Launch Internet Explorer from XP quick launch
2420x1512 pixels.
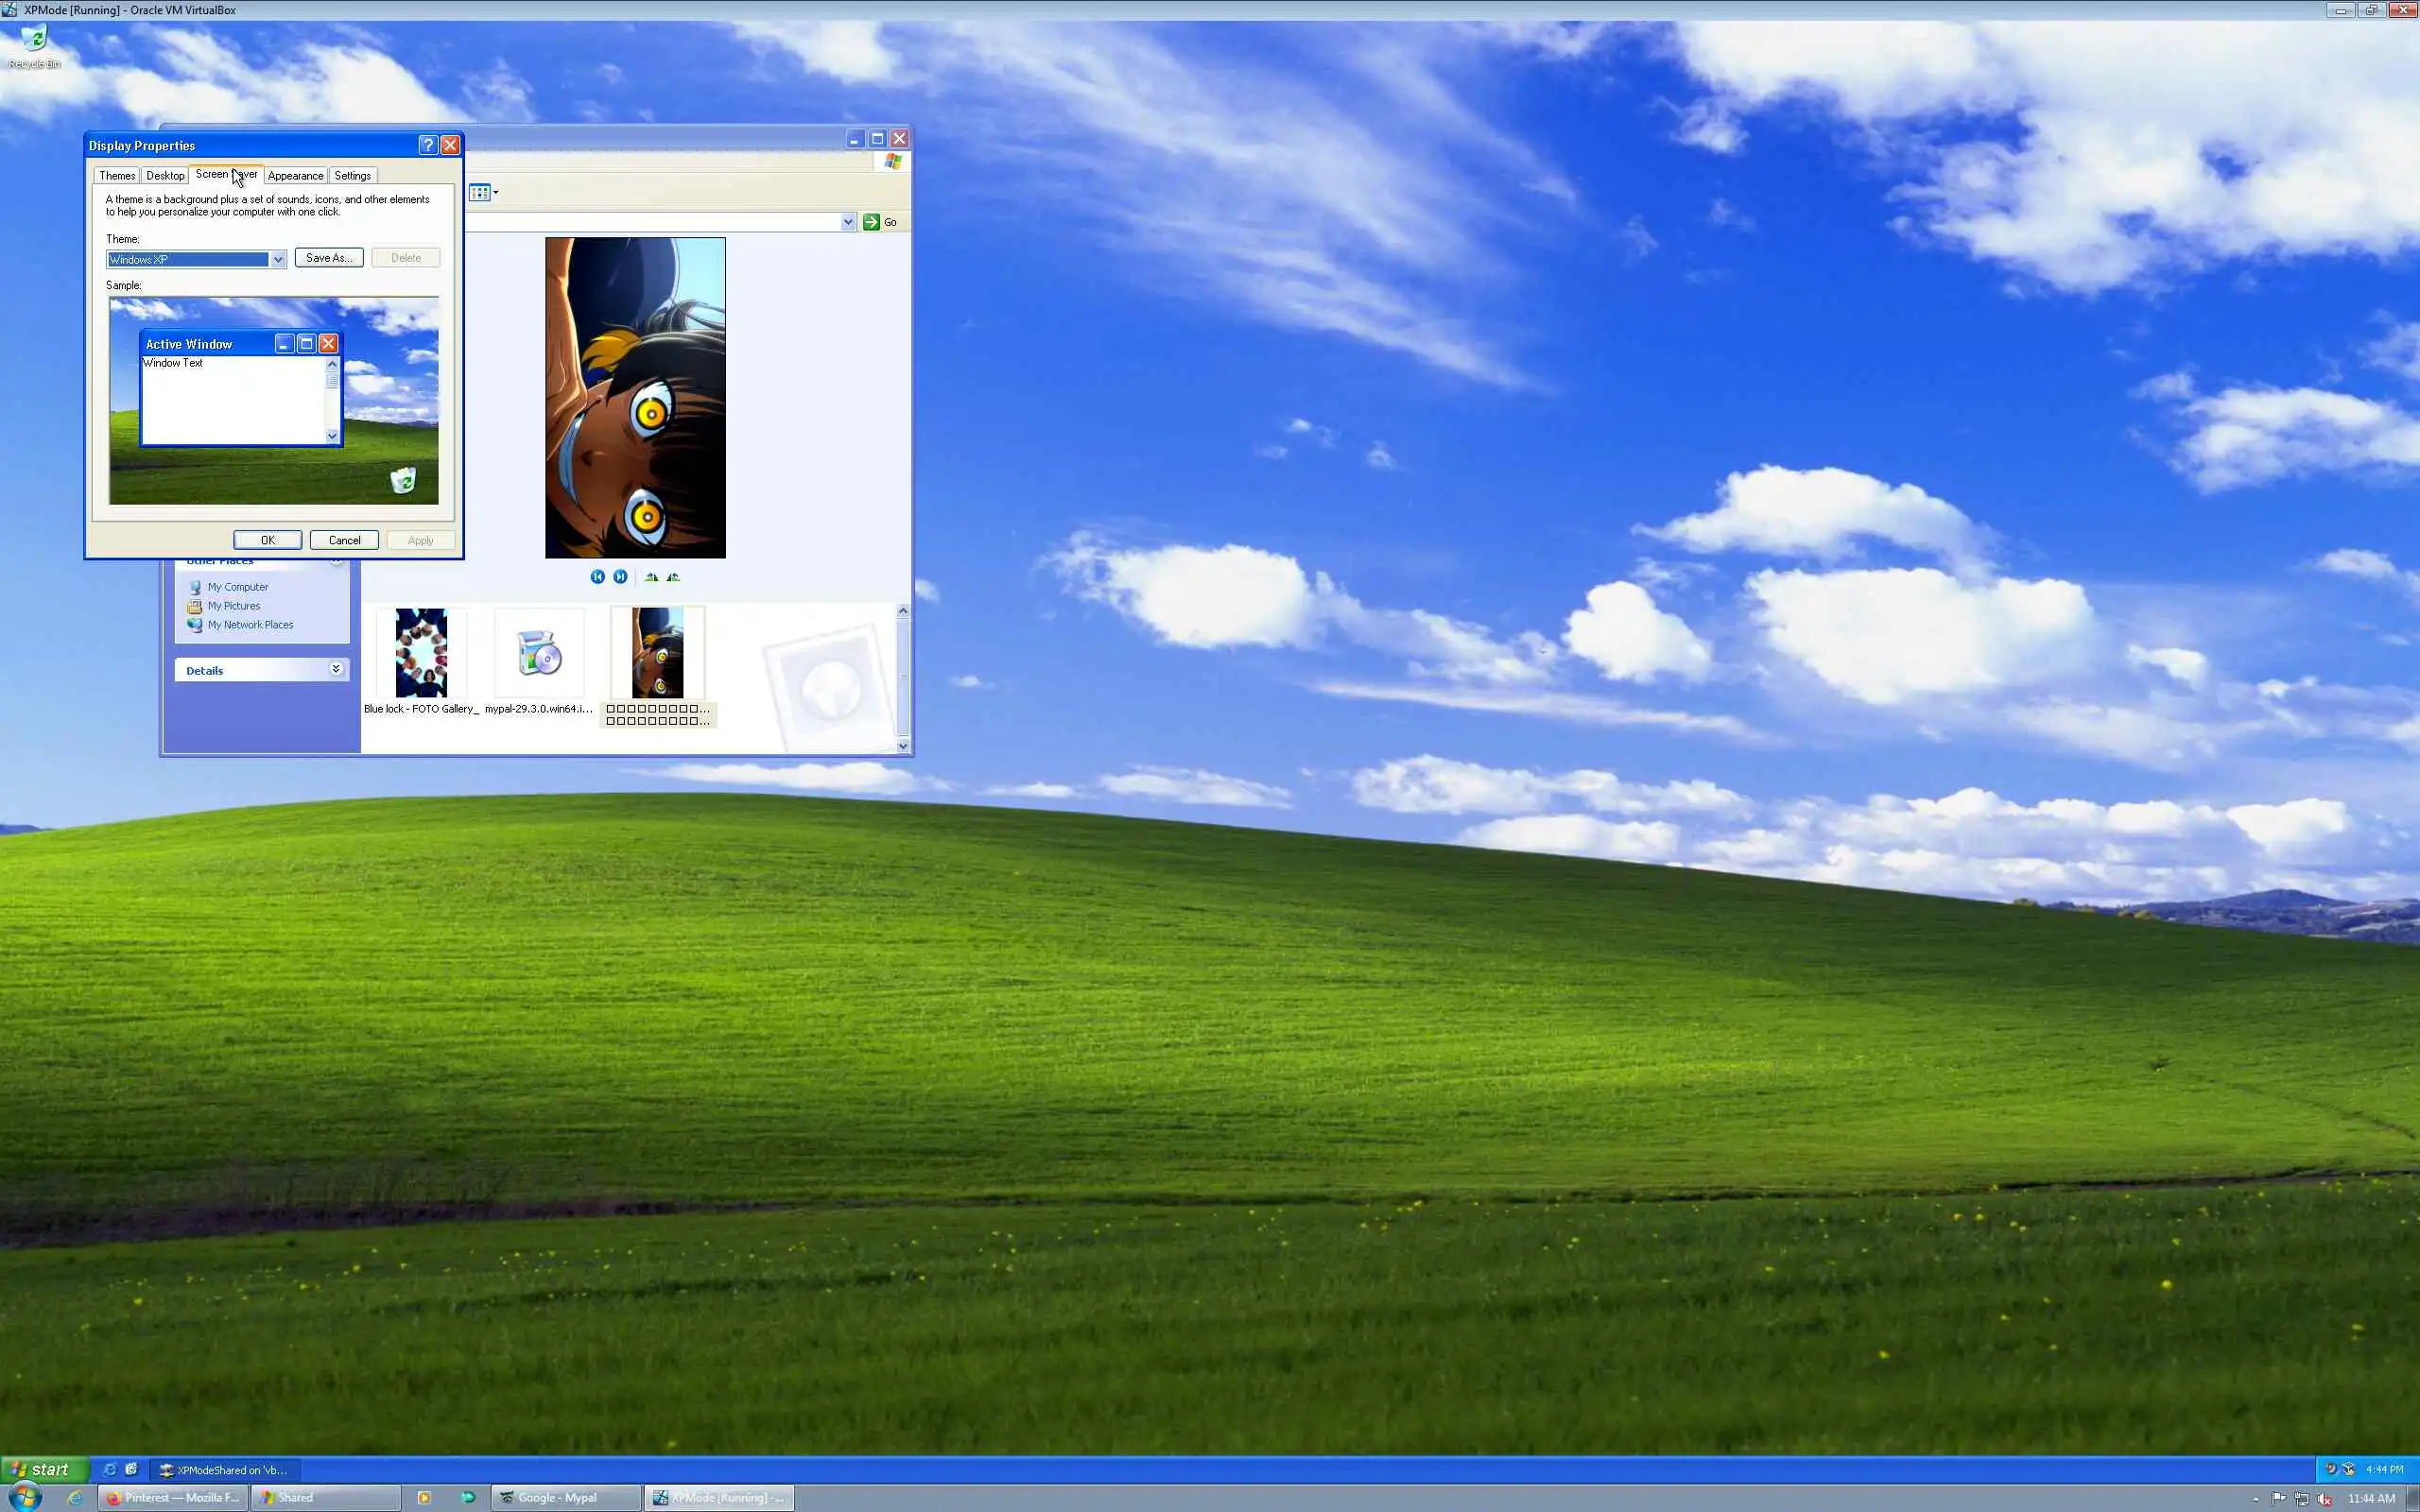point(110,1469)
